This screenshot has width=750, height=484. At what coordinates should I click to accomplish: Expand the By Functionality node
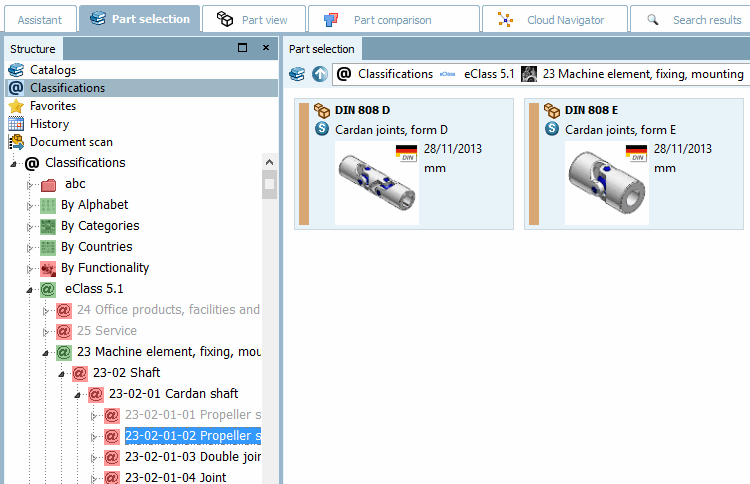click(x=30, y=269)
